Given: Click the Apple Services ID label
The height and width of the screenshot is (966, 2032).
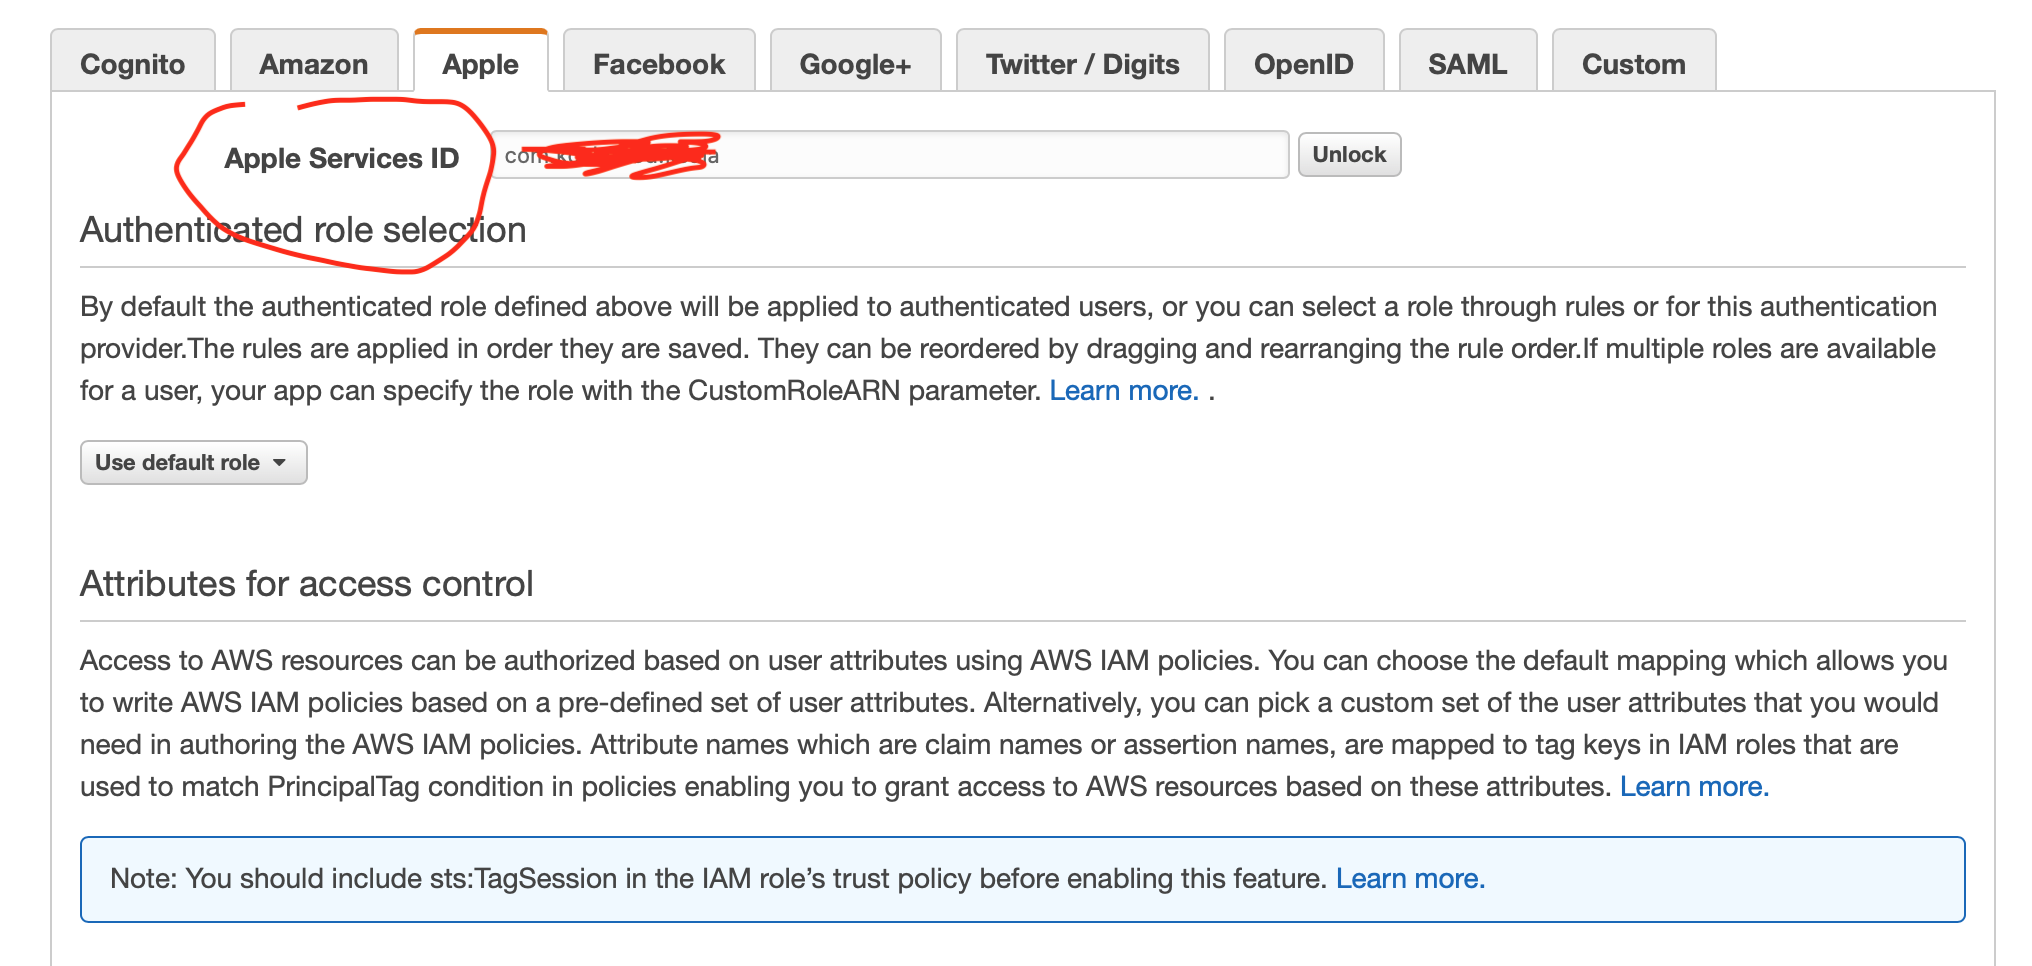Looking at the screenshot, I should (x=342, y=159).
